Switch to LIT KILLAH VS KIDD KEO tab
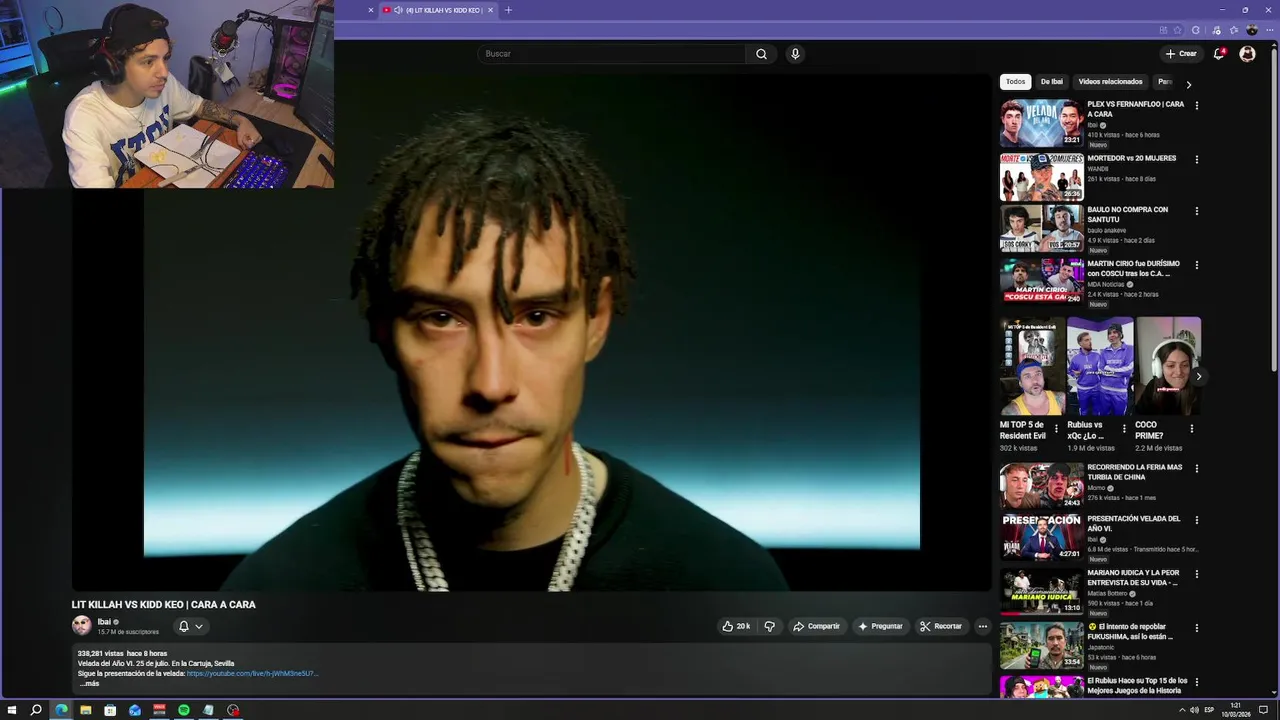The height and width of the screenshot is (720, 1280). coord(438,10)
